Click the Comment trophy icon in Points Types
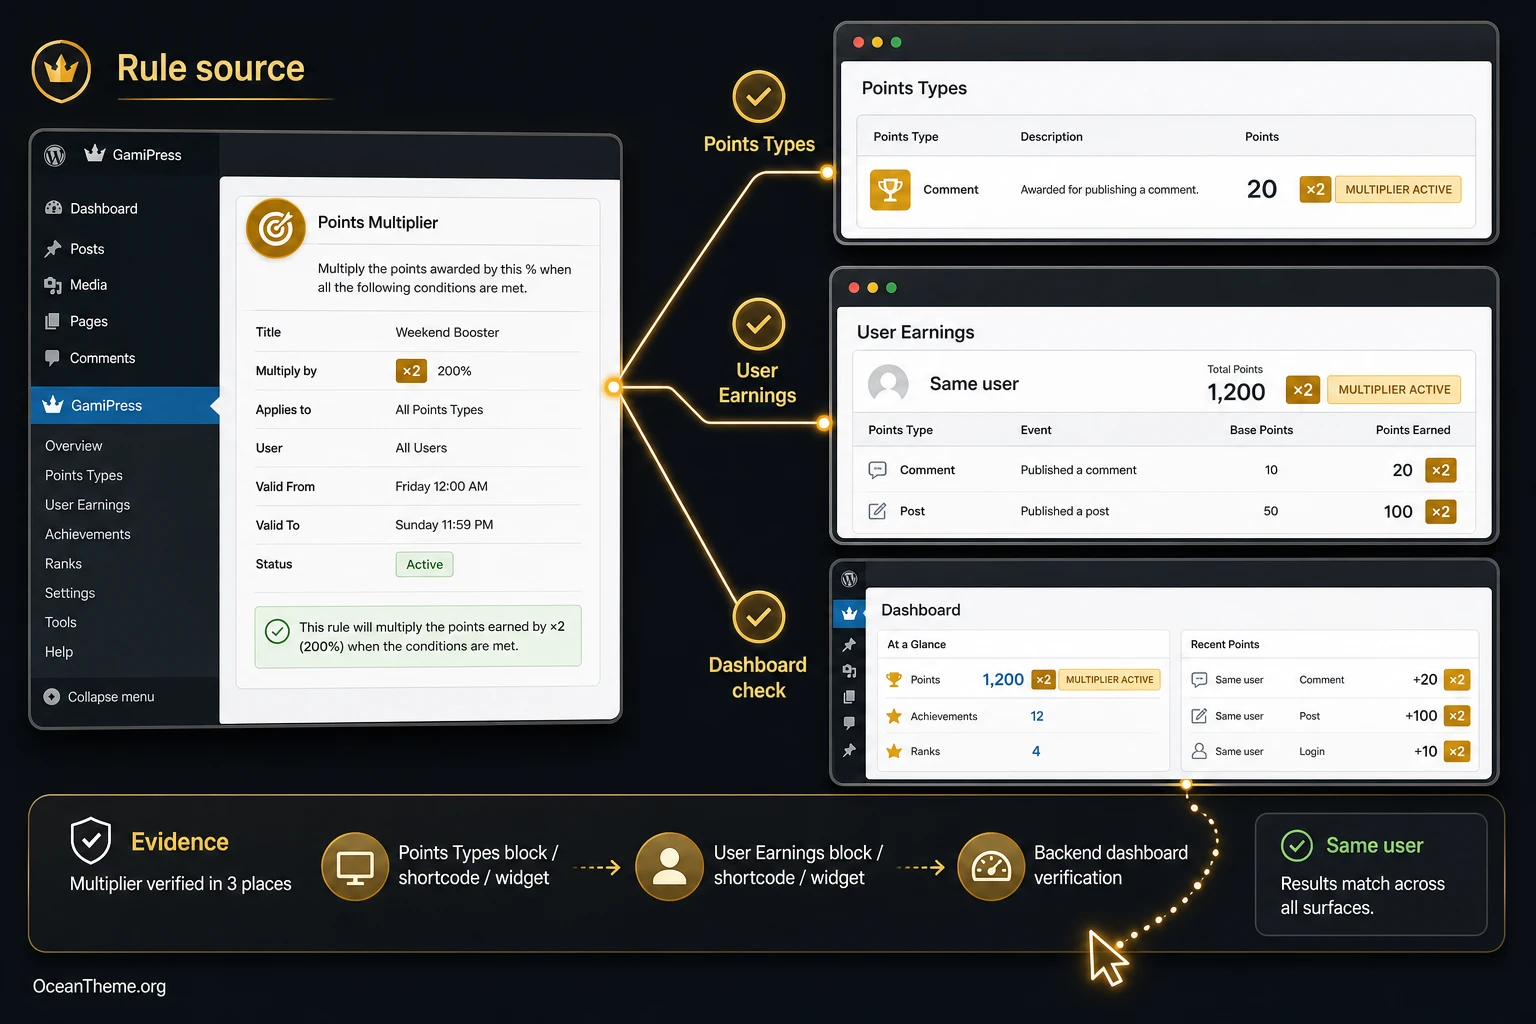 890,189
